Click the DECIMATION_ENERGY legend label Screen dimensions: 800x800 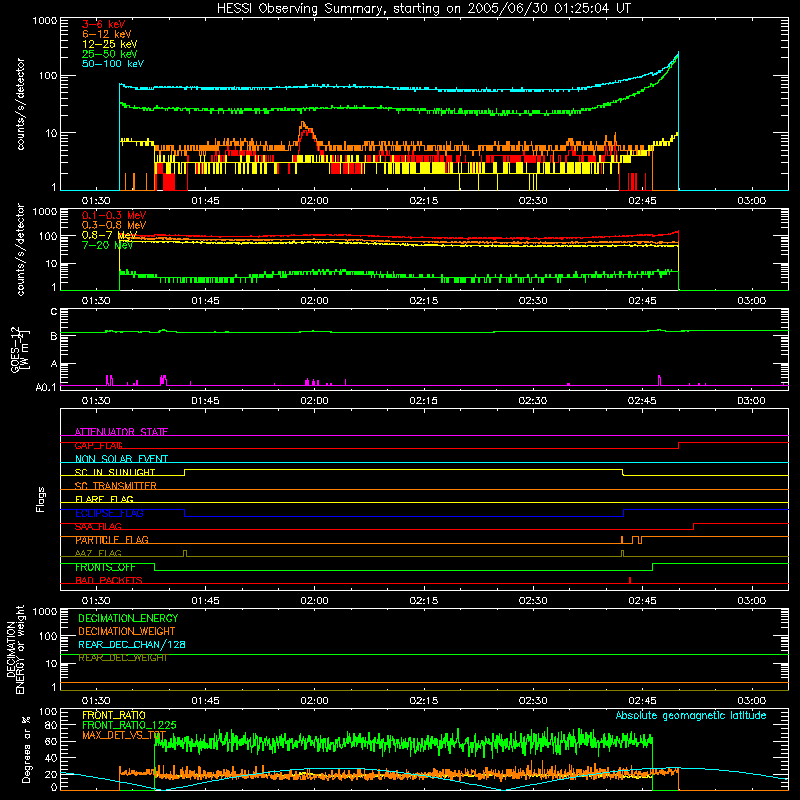(128, 618)
